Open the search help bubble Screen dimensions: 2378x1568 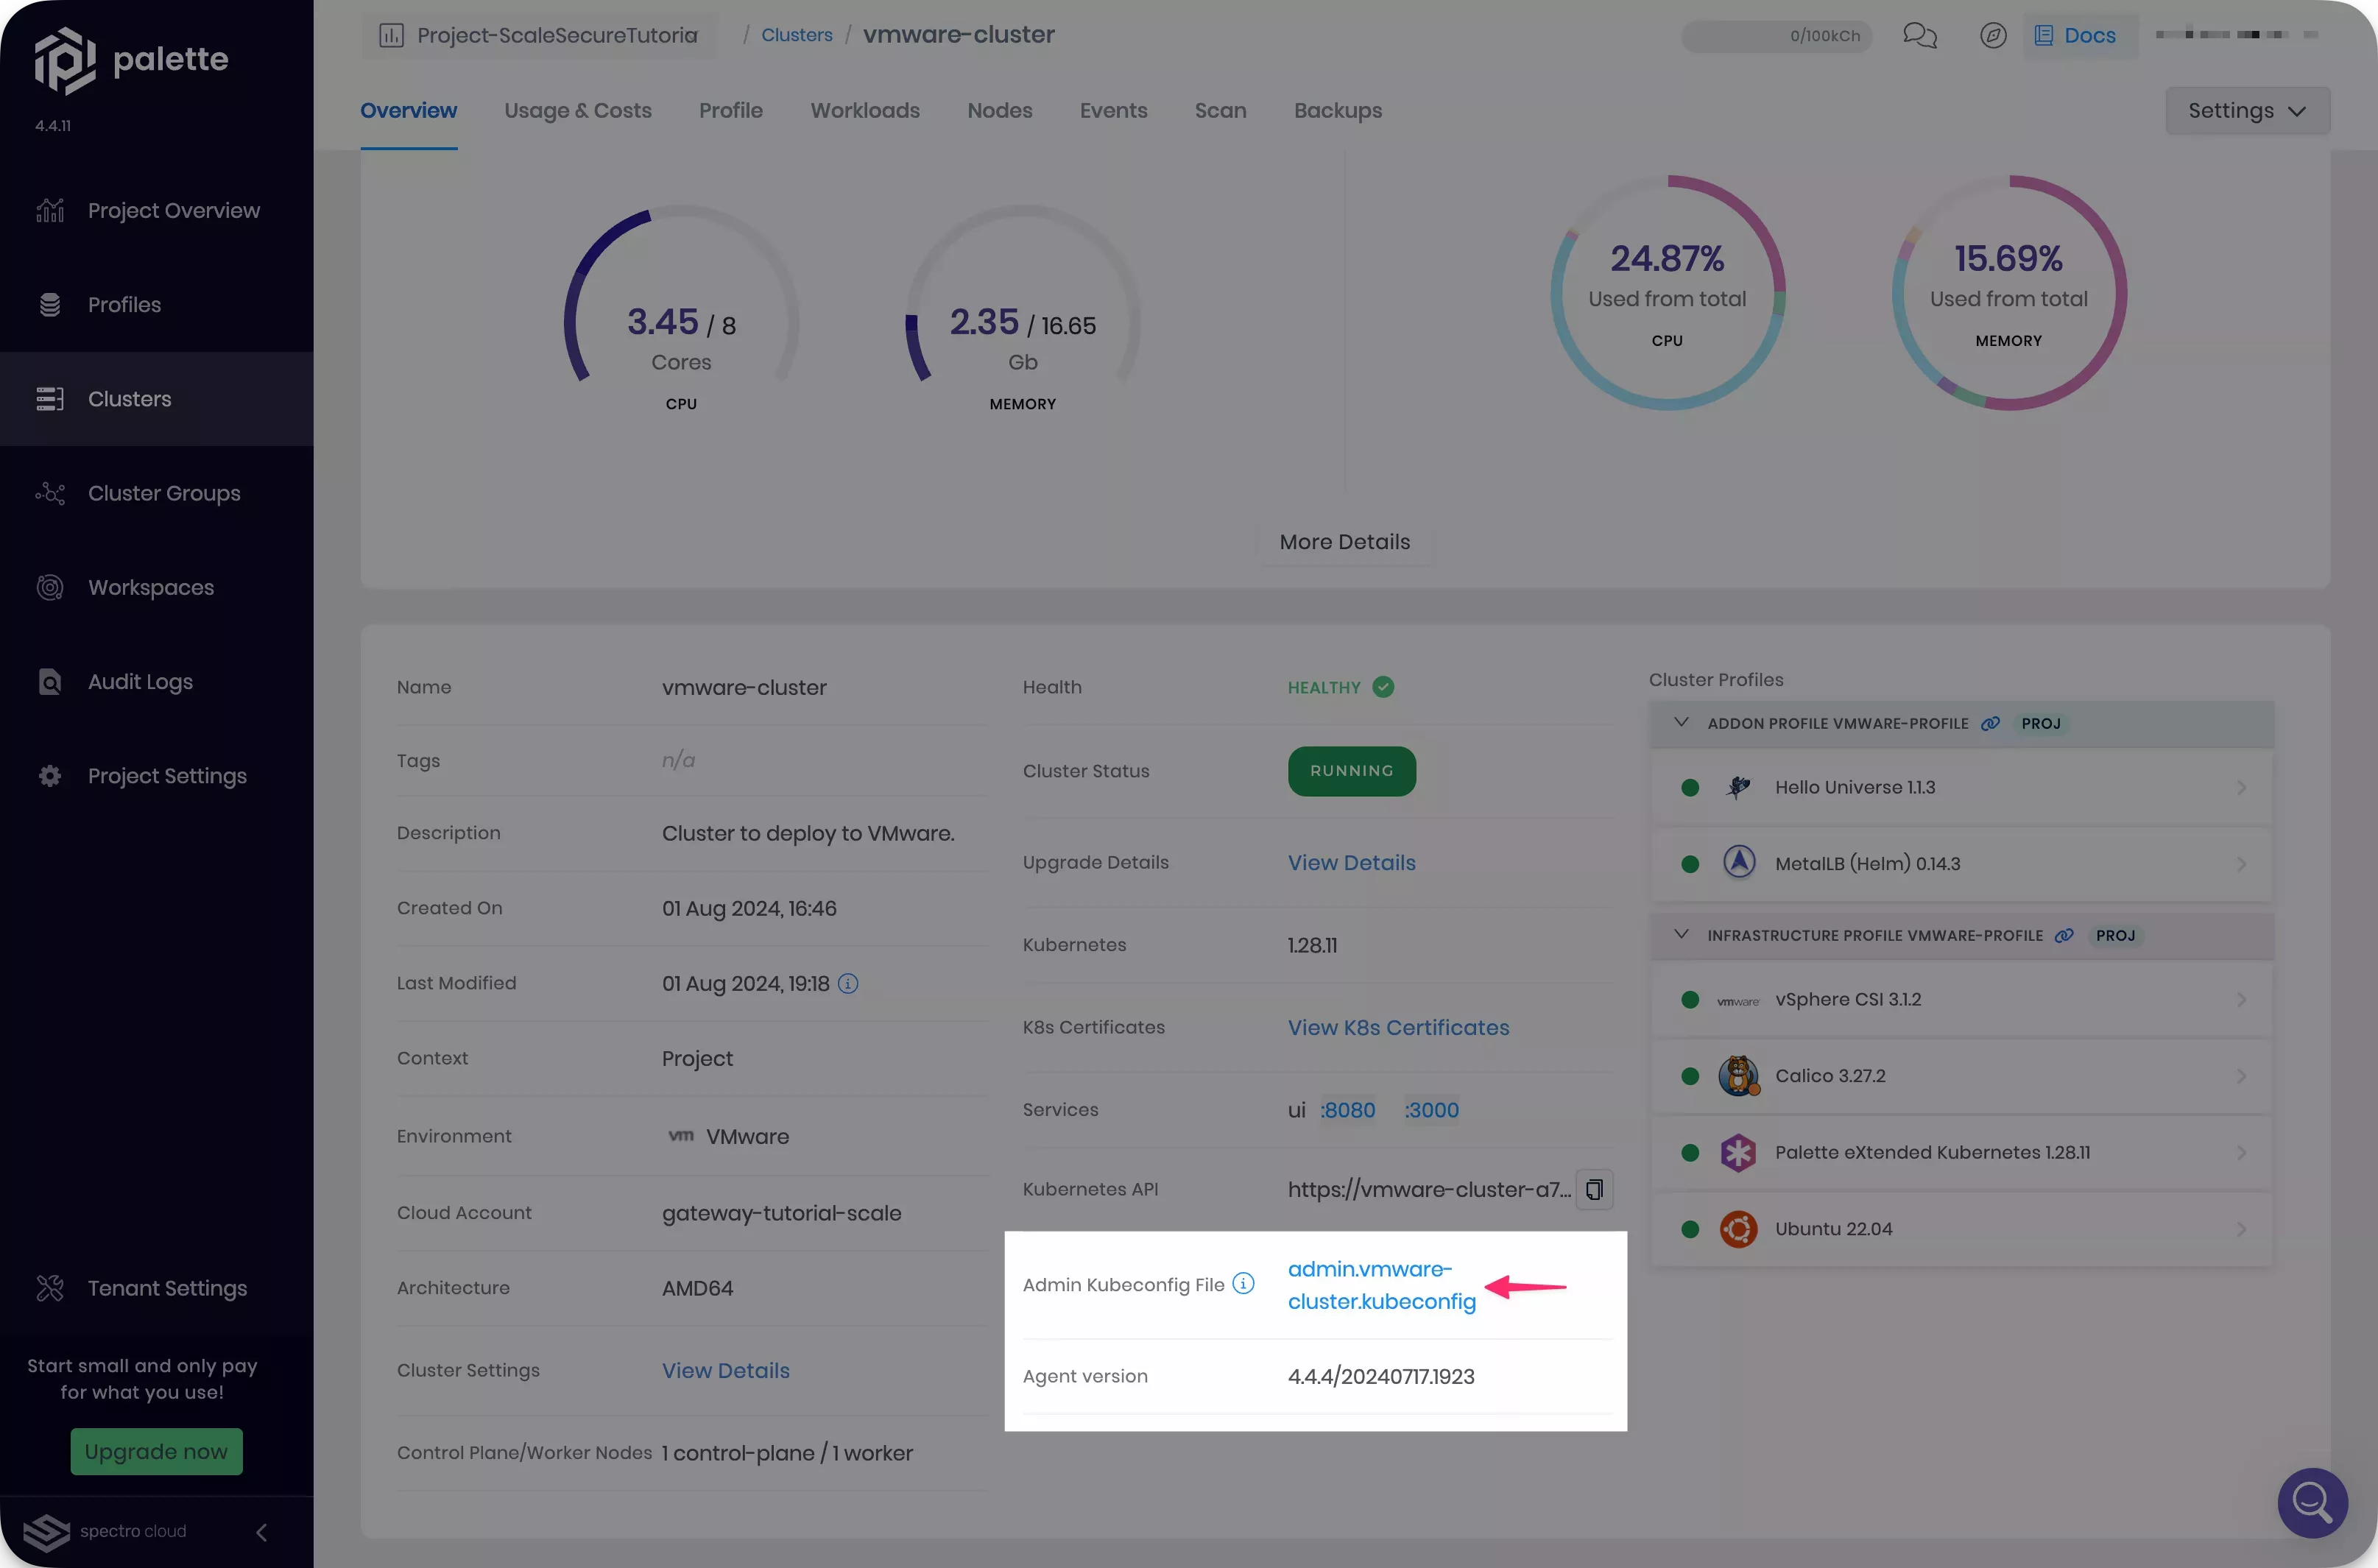click(x=2312, y=1502)
